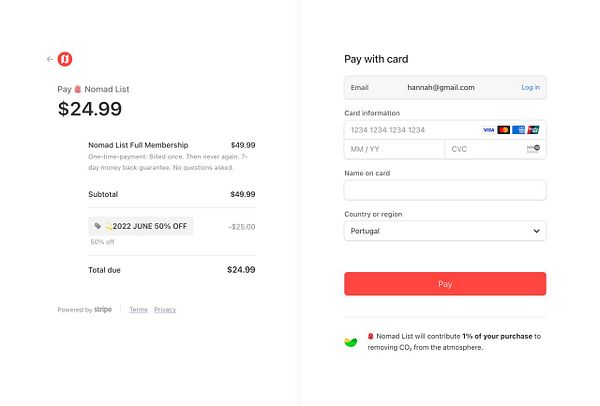
Task: Select the Name on card field
Action: (445, 190)
